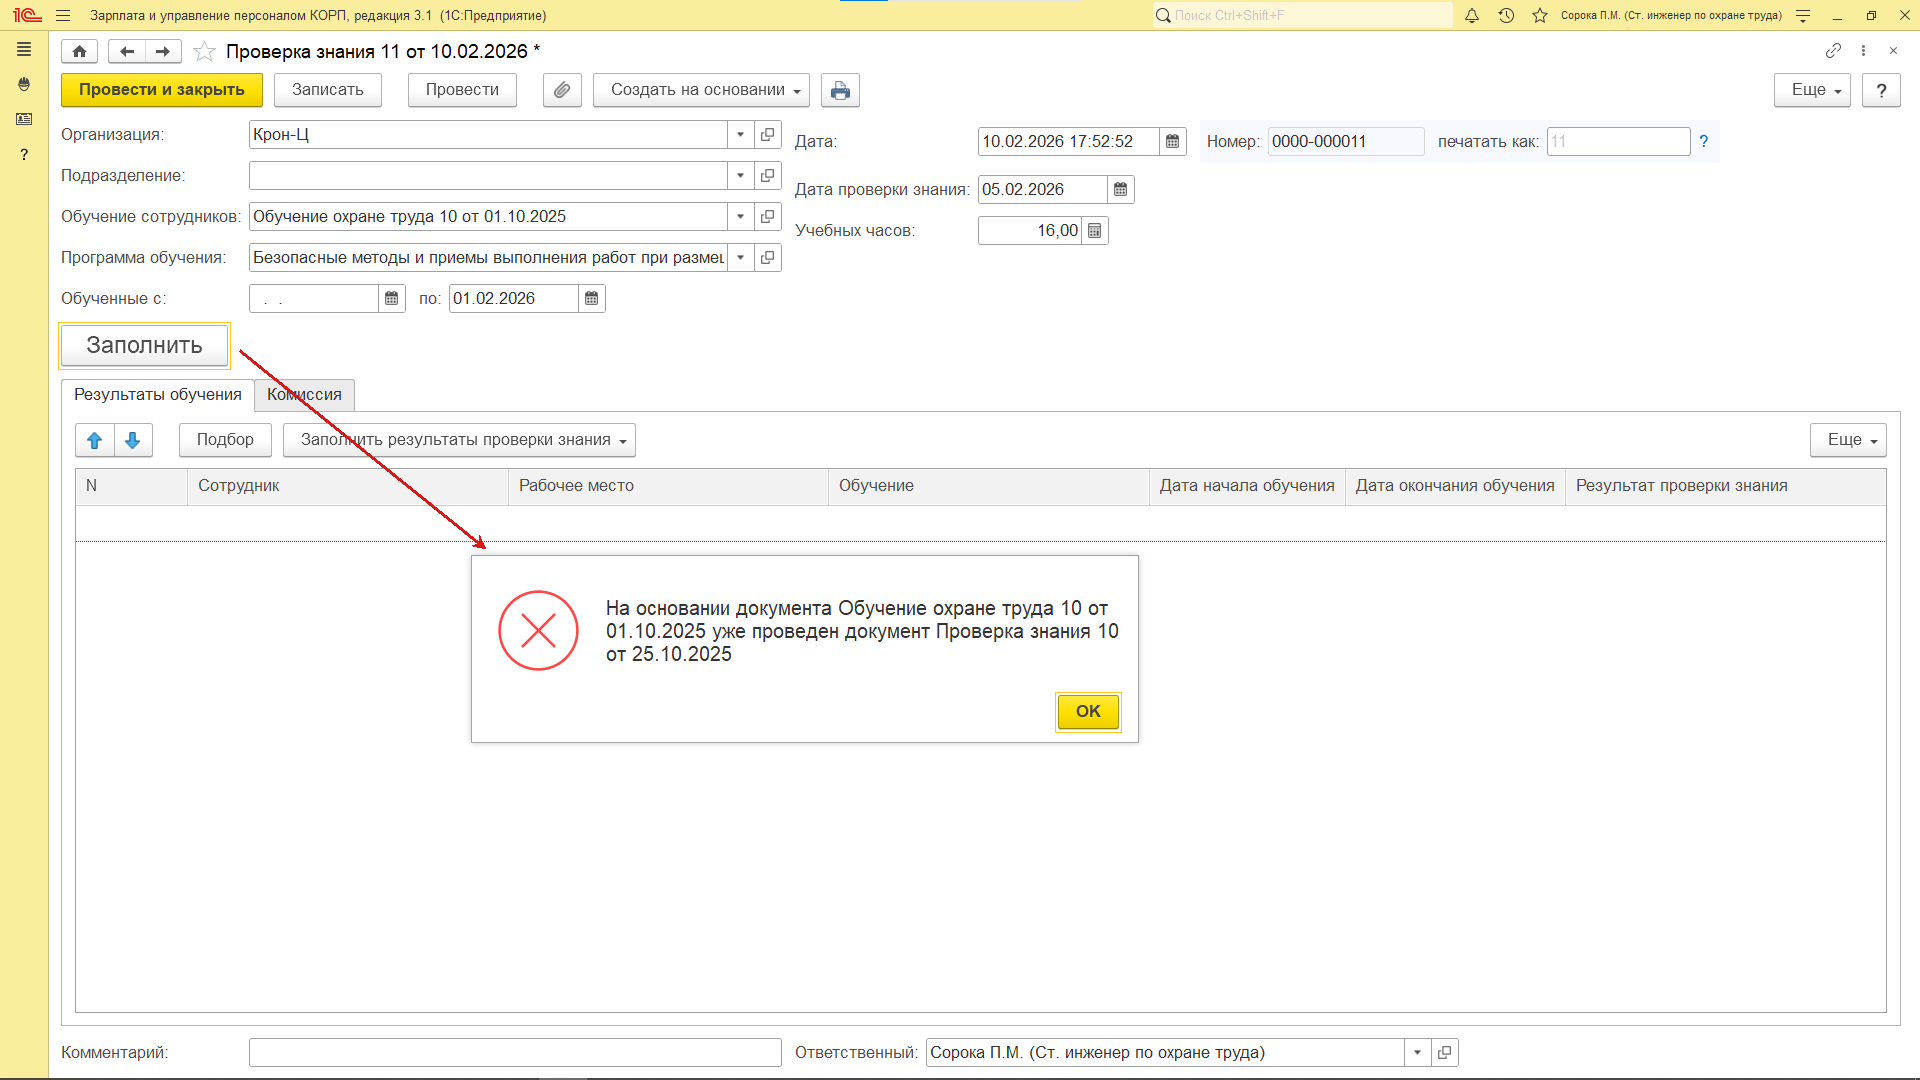The image size is (1920, 1080).
Task: Move row up with blue arrow
Action: [x=95, y=440]
